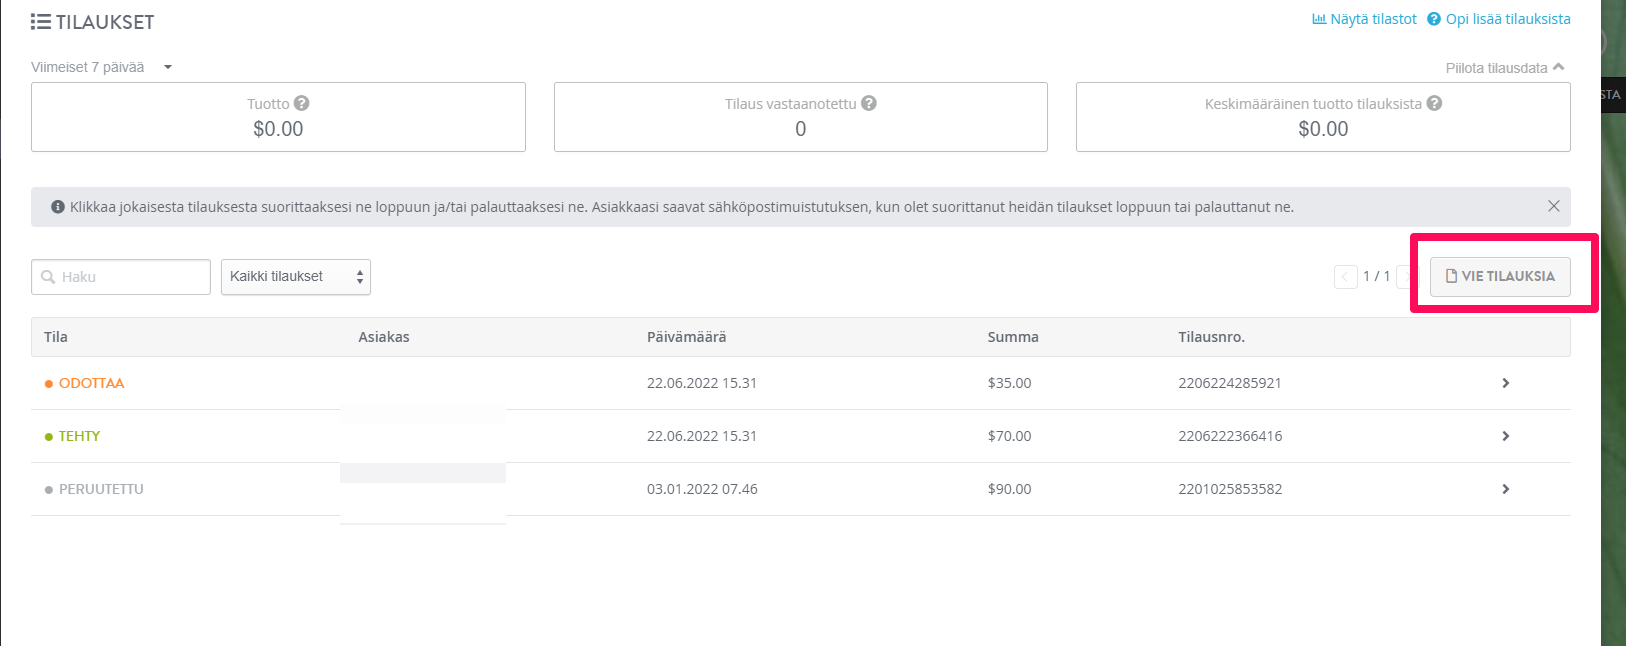Select the PERUUTETTU status order
The width and height of the screenshot is (1626, 646).
(94, 489)
